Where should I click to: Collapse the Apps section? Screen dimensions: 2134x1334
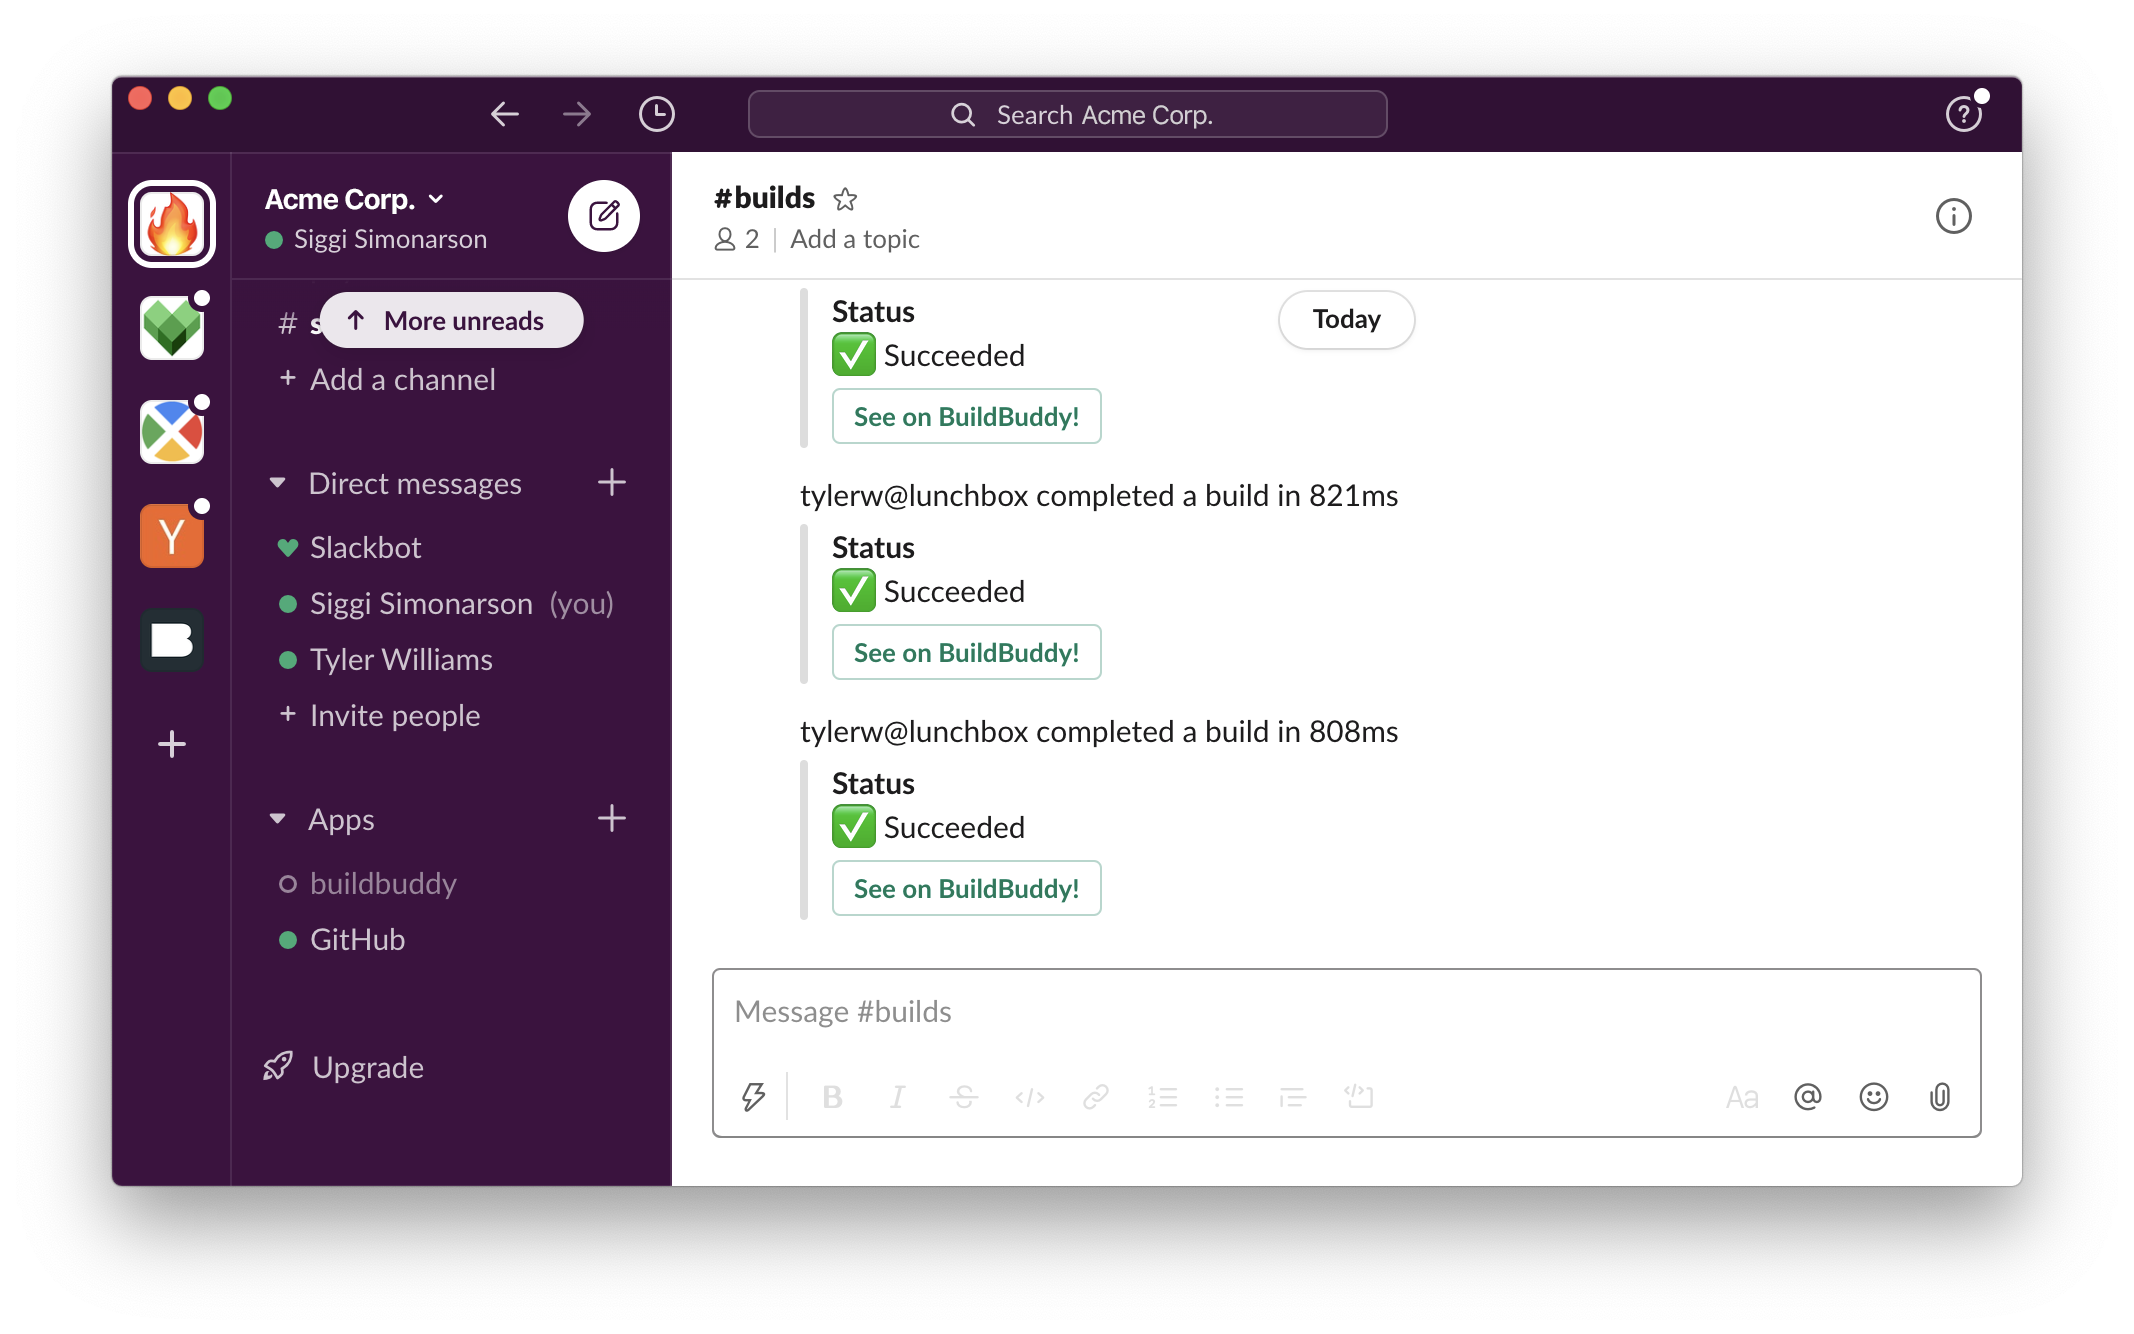coord(277,820)
